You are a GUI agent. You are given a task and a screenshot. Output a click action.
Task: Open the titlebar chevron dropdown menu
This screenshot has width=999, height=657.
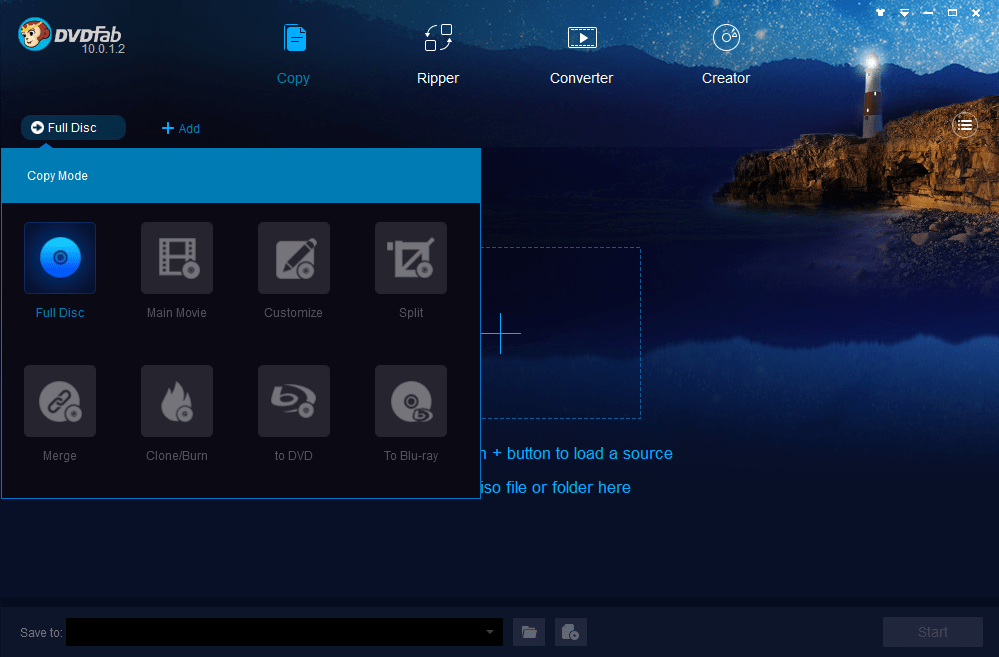pos(903,12)
